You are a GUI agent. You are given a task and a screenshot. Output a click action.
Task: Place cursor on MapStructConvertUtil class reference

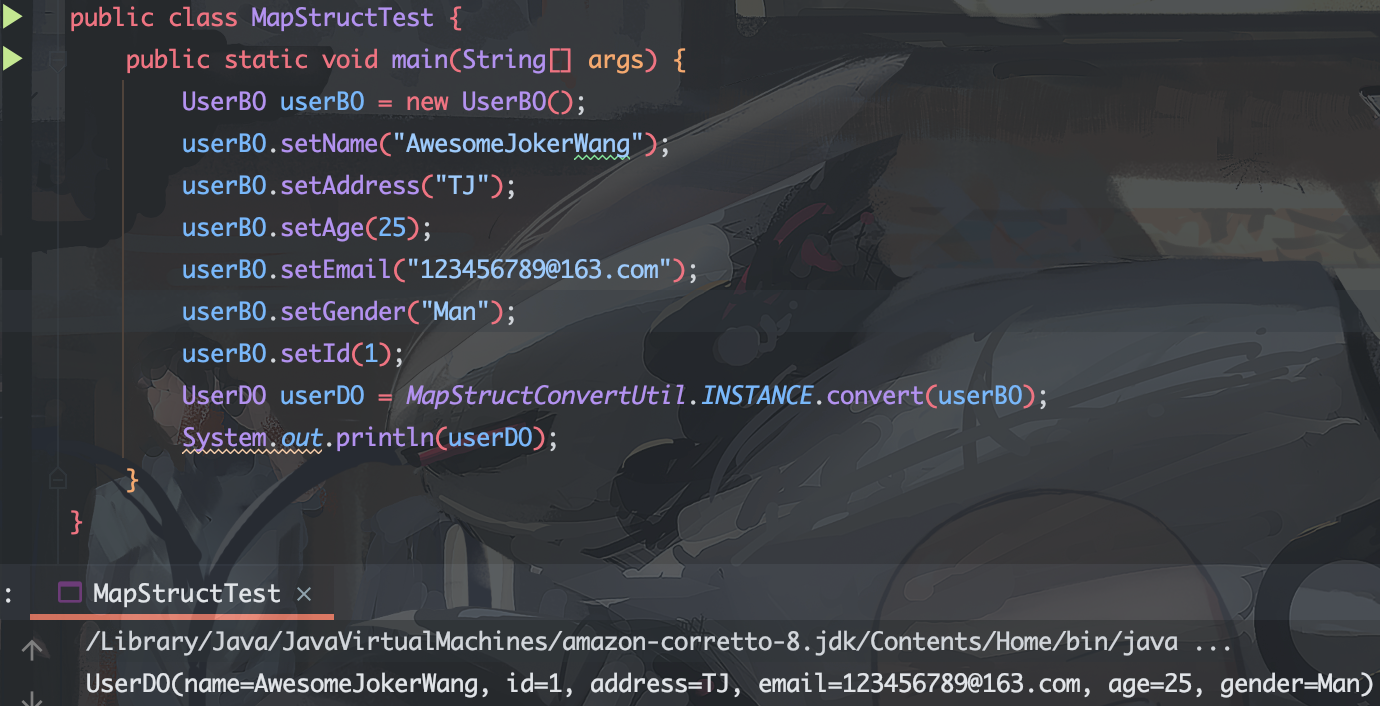547,396
